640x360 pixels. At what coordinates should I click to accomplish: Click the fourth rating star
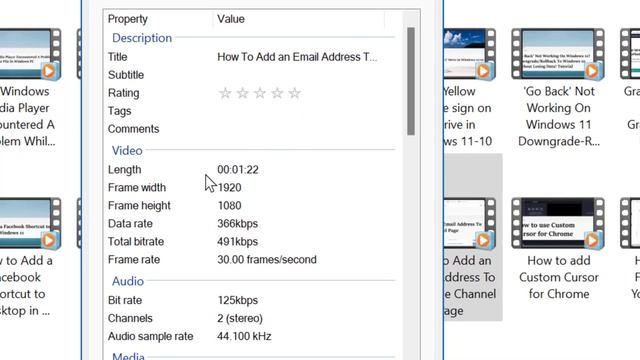coord(277,93)
